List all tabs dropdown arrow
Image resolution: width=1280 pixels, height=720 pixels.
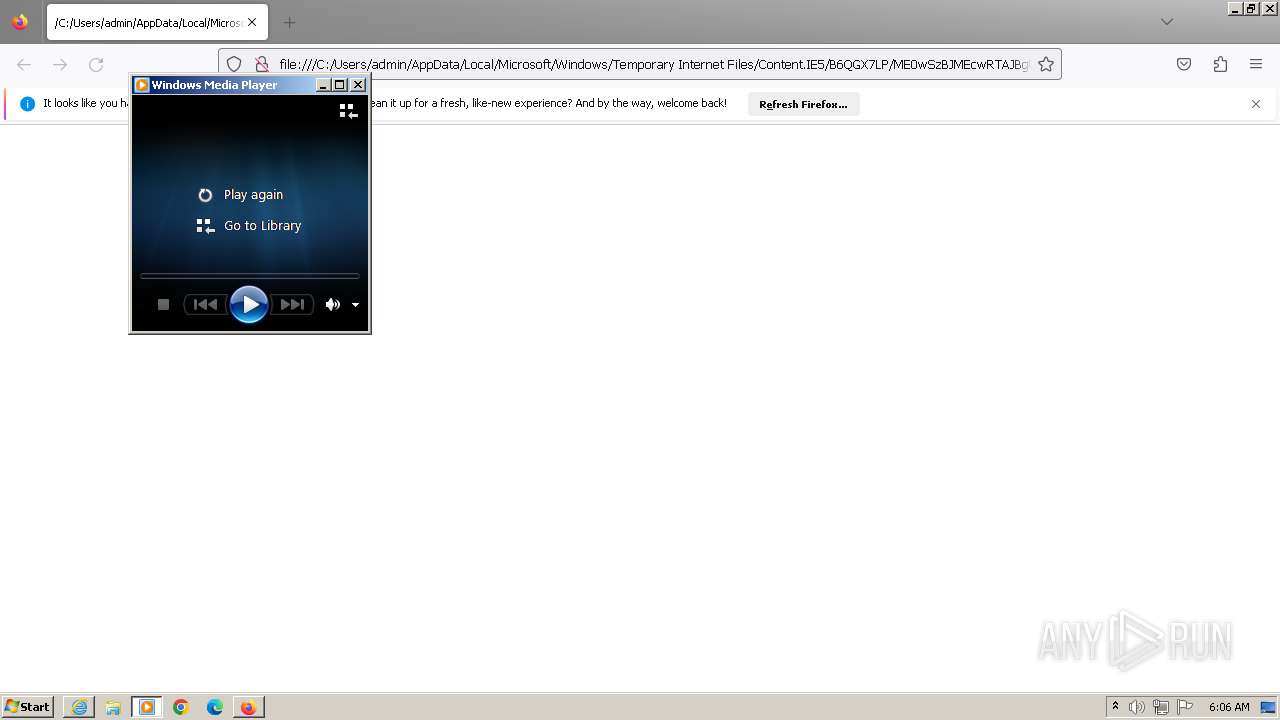point(1167,22)
